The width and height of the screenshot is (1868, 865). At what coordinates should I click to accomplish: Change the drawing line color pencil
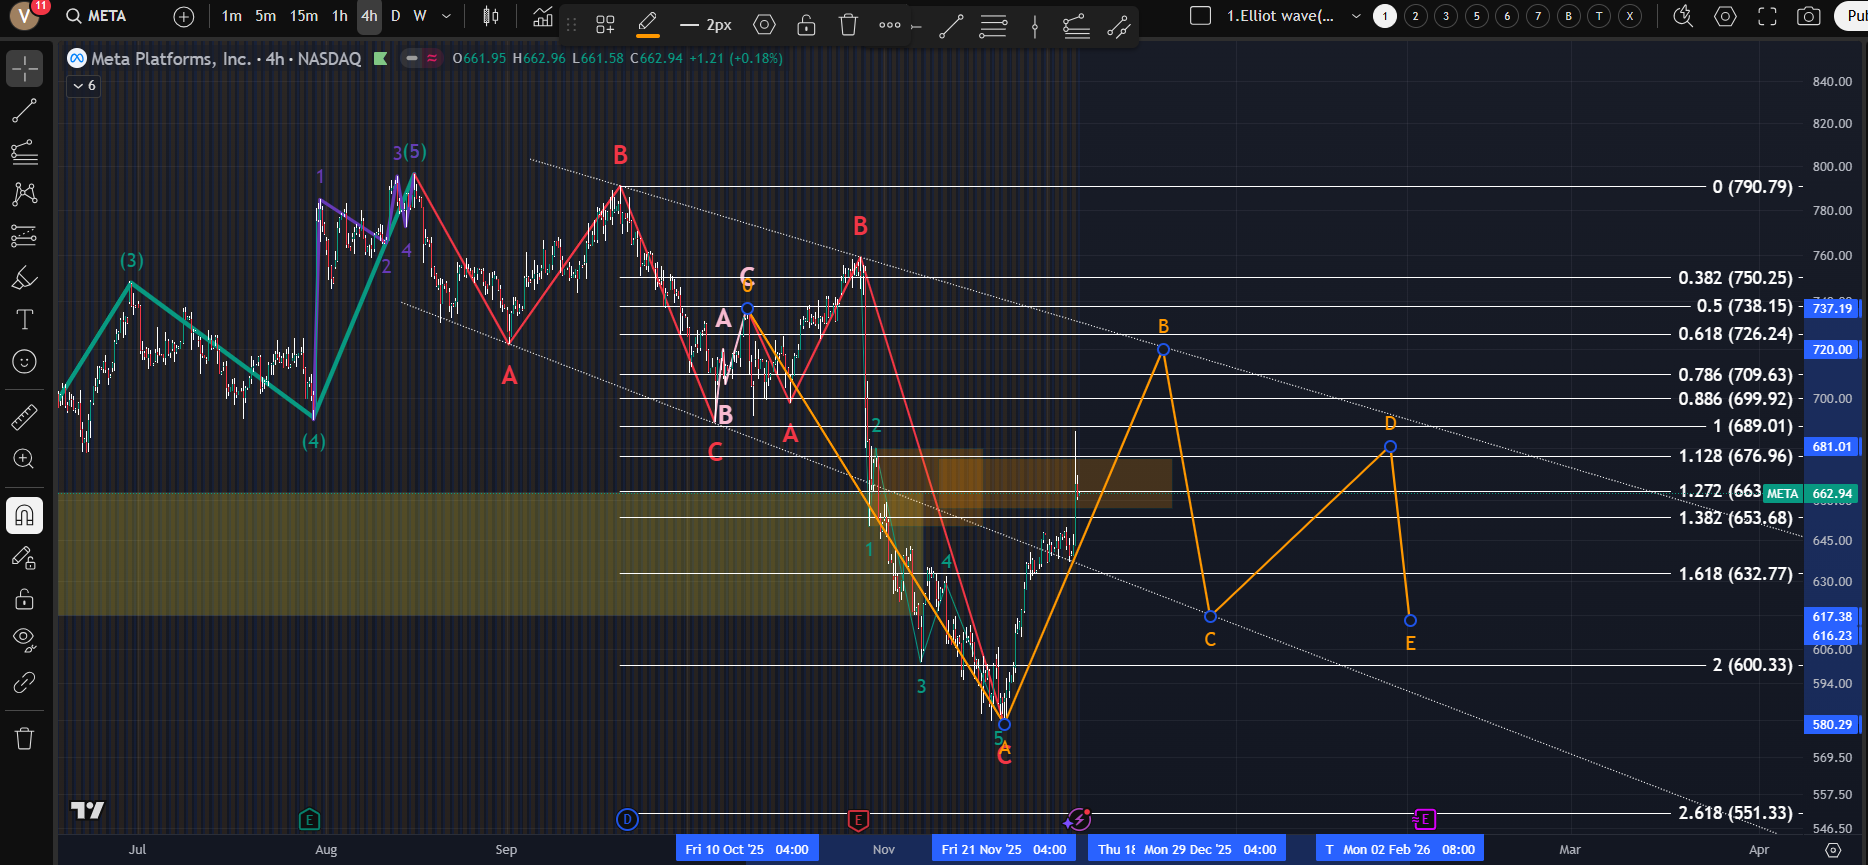(x=647, y=24)
